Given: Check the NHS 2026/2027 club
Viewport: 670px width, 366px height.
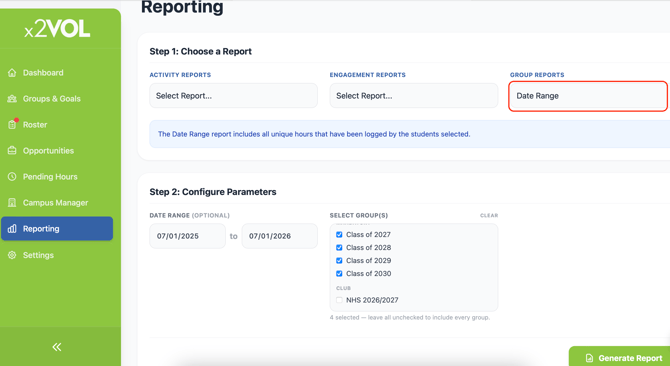Looking at the screenshot, I should pos(339,300).
